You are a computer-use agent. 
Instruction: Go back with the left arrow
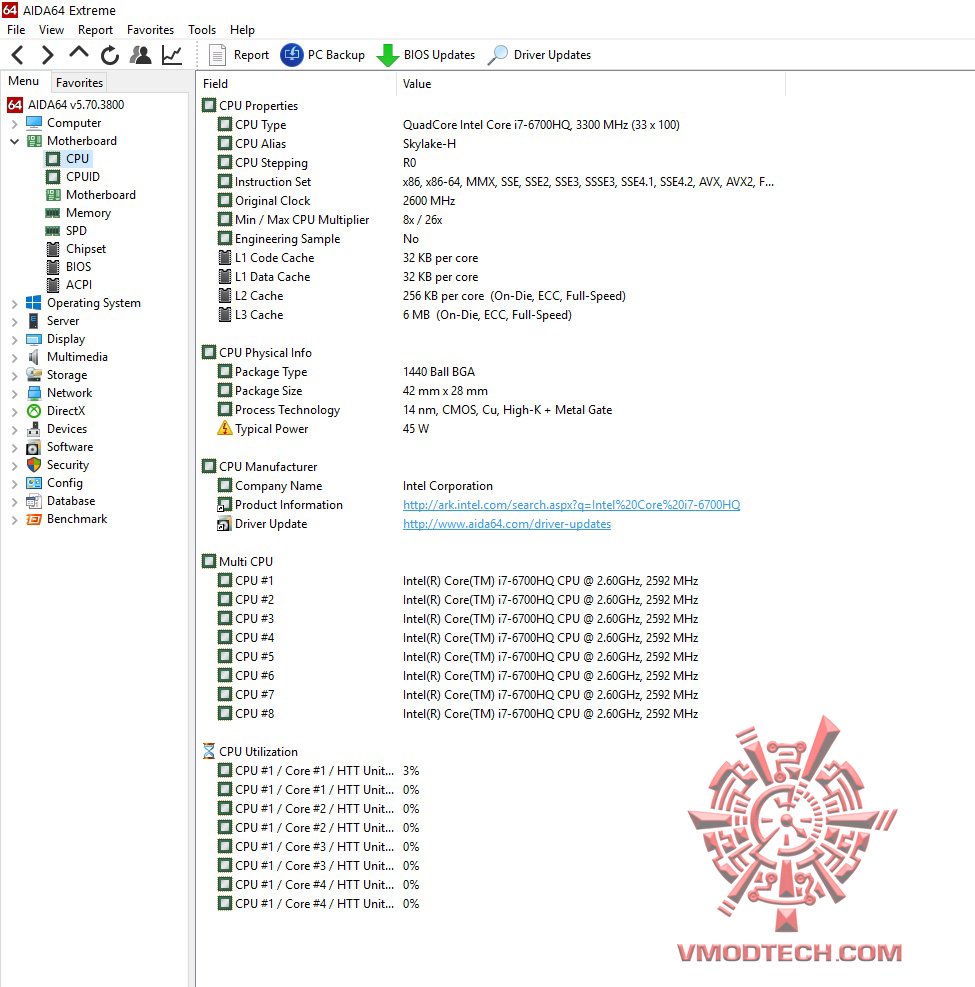18,55
